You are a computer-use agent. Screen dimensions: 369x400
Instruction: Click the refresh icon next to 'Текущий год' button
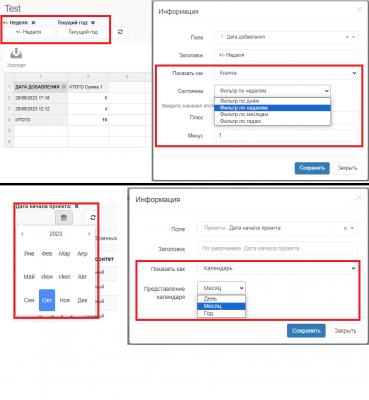pos(120,32)
